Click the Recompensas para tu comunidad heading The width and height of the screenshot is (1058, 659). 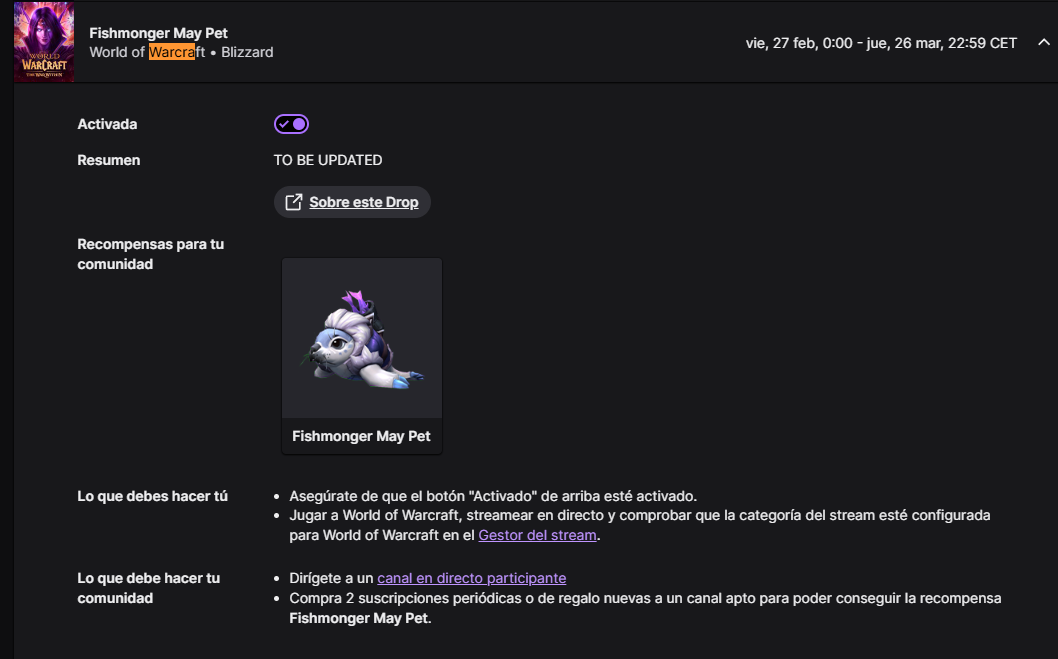(x=150, y=254)
